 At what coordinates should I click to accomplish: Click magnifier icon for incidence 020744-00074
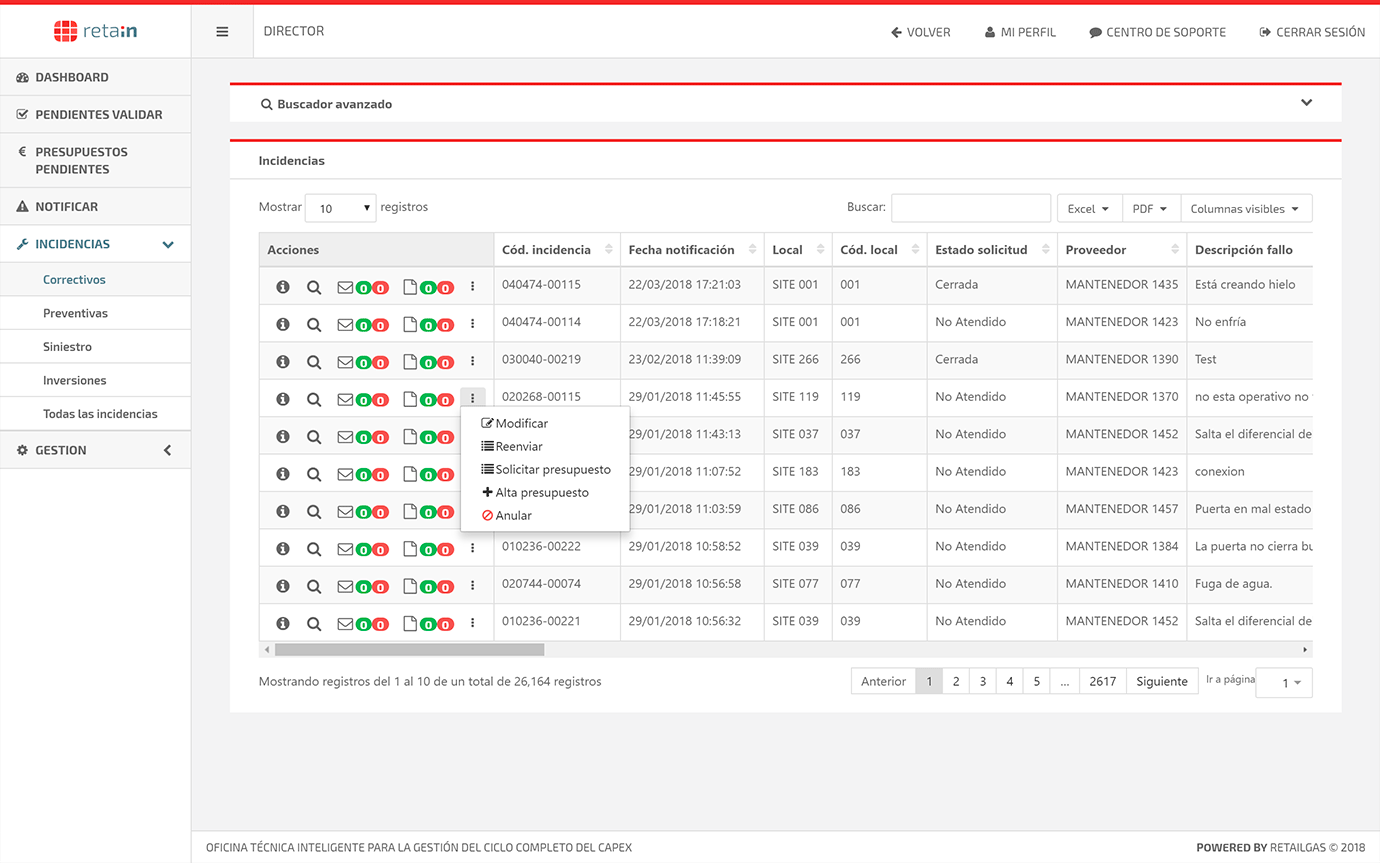point(314,587)
